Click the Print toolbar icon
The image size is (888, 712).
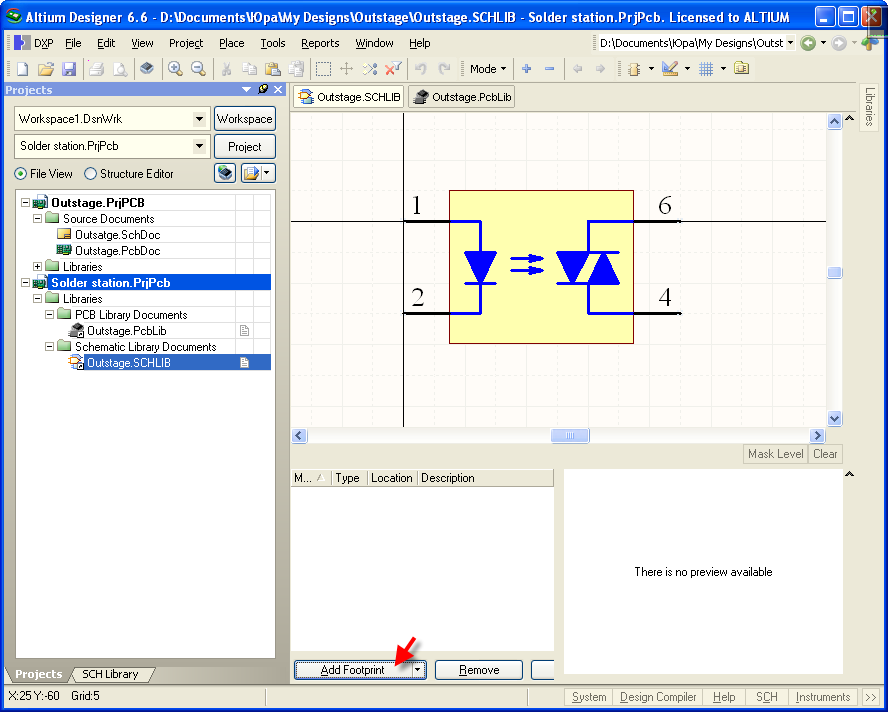click(x=96, y=69)
